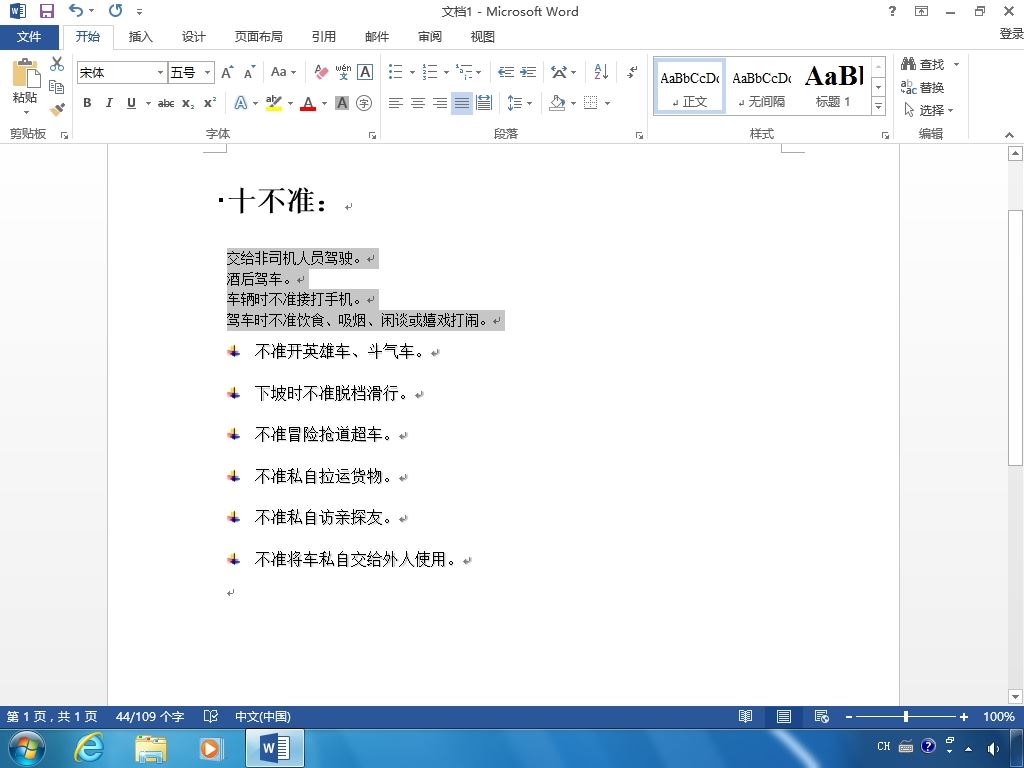Apply the 正文 style

pos(690,86)
